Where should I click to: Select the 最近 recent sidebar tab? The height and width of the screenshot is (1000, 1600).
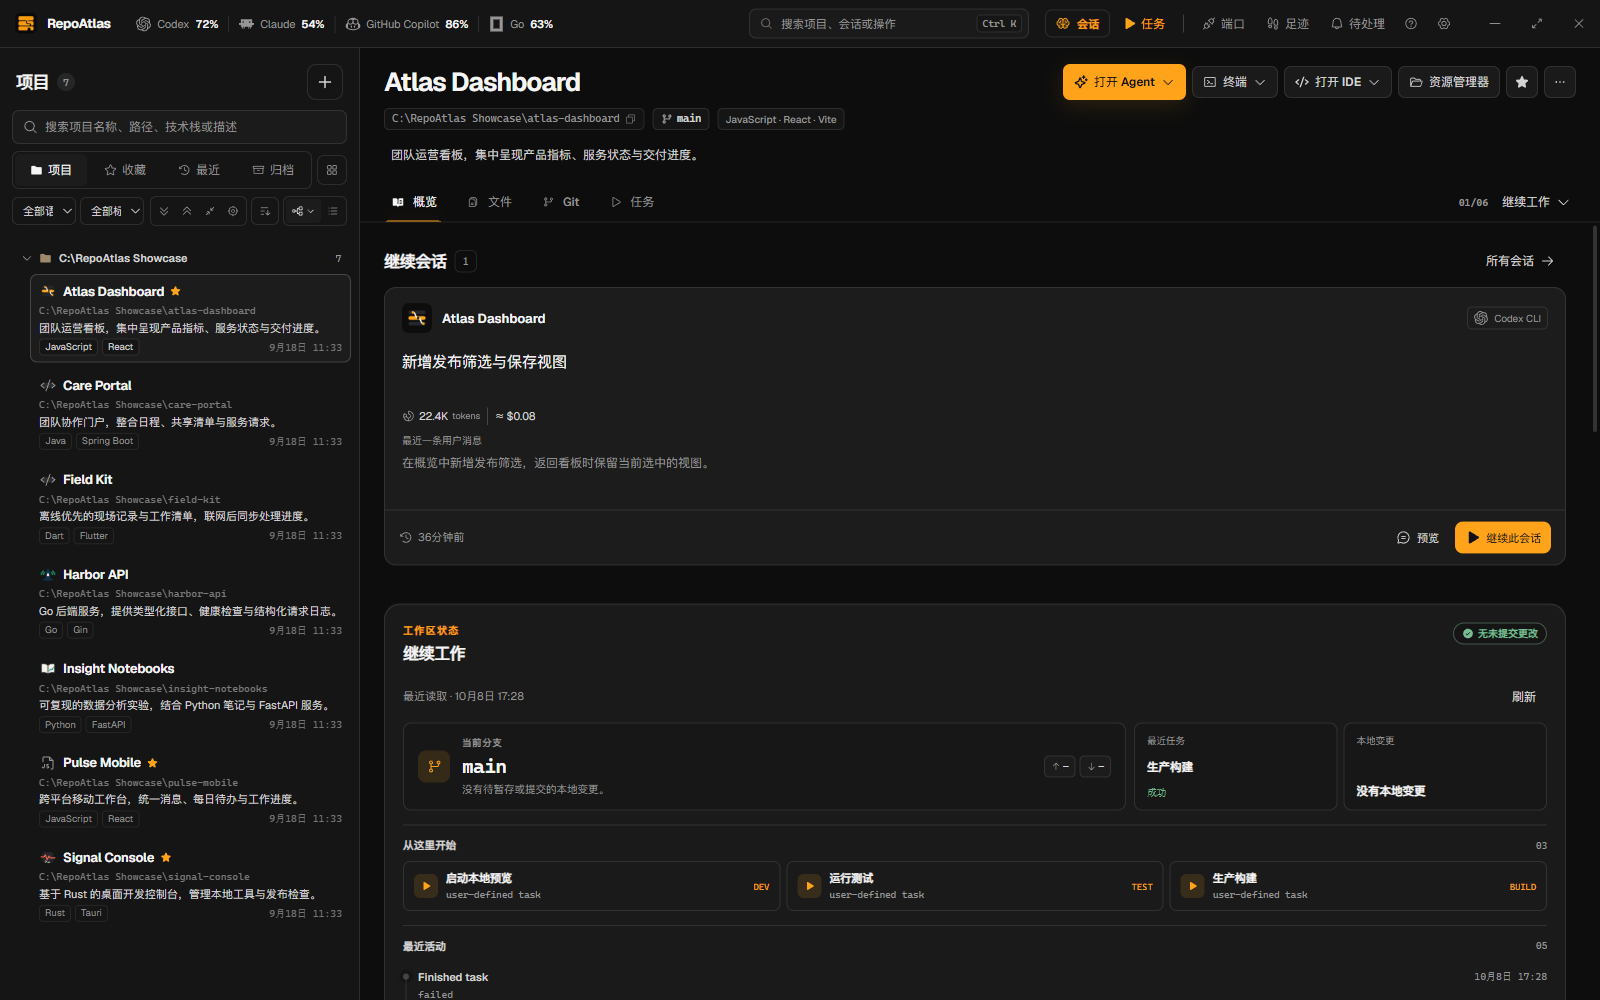199,170
